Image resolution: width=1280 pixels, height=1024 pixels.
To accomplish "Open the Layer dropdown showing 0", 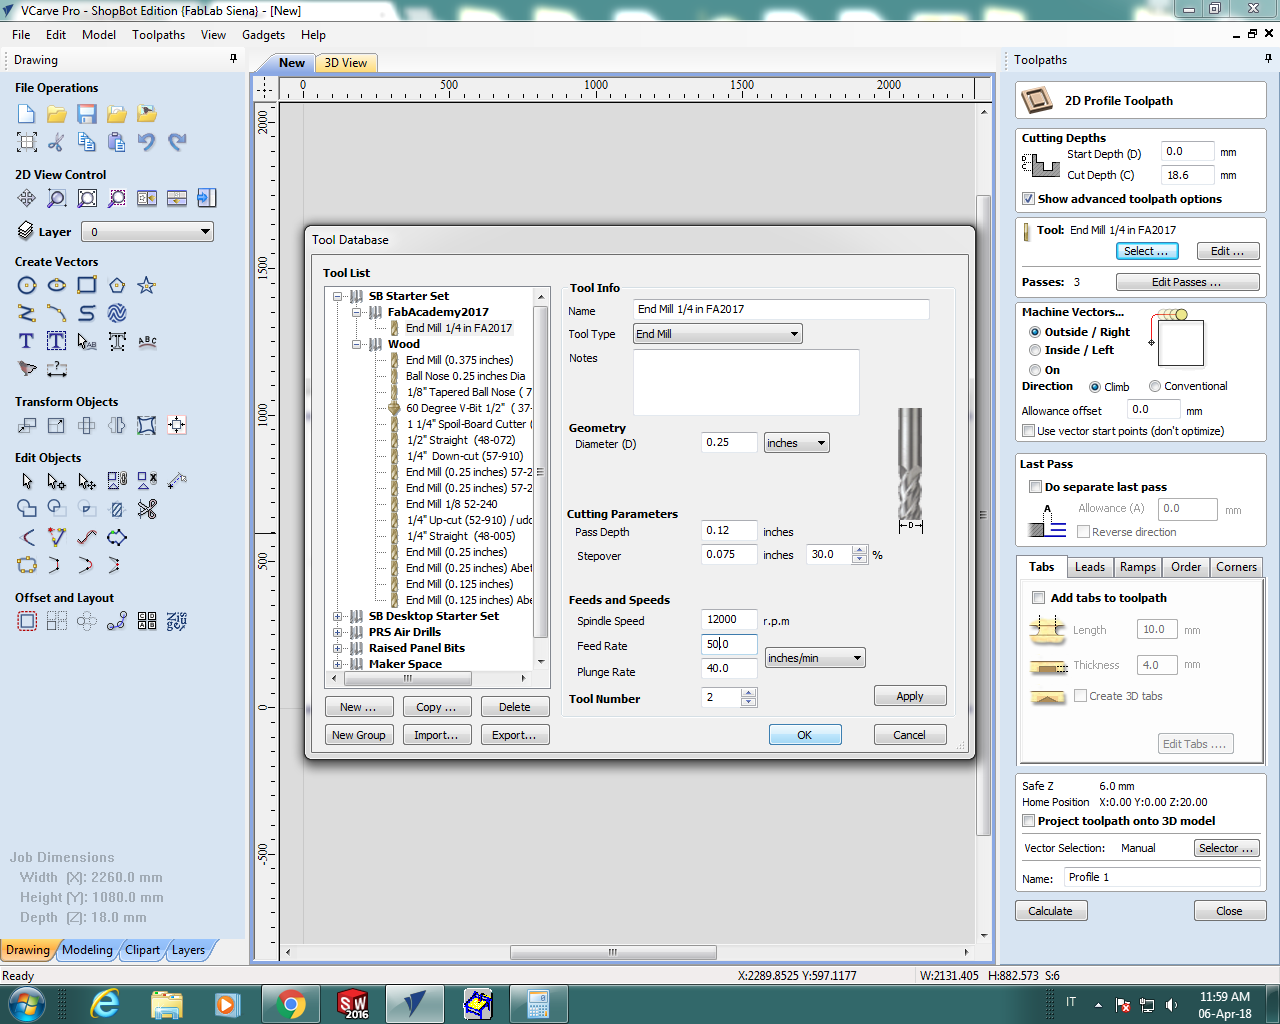I will [147, 232].
